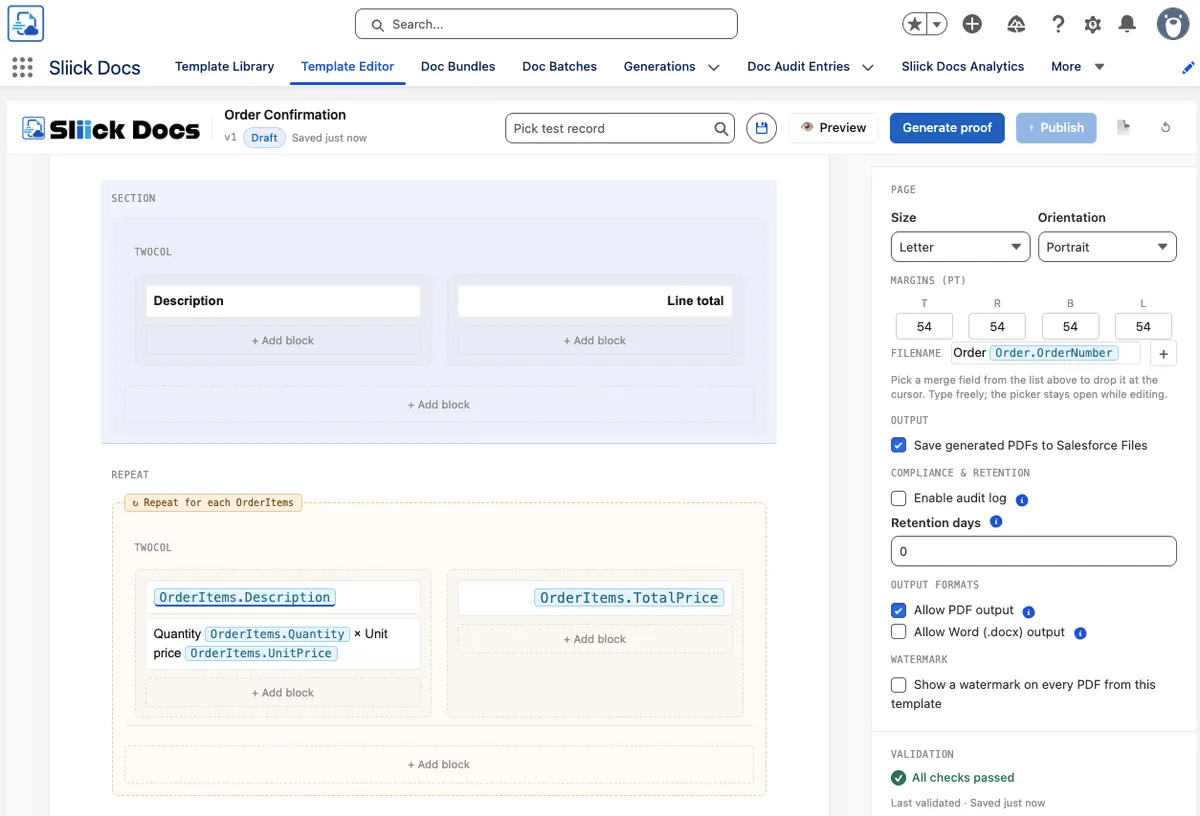Click the Description header text block
This screenshot has height=816, width=1200.
click(x=283, y=301)
